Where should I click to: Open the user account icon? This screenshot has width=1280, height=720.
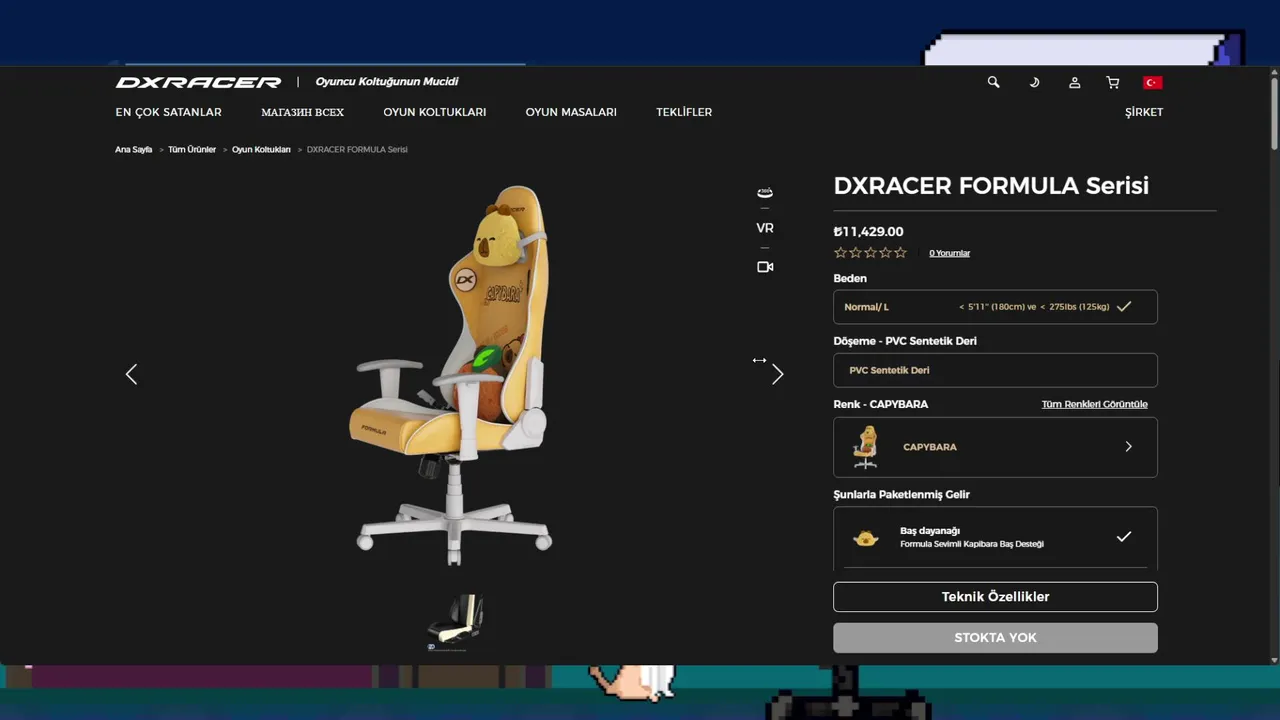click(x=1074, y=82)
